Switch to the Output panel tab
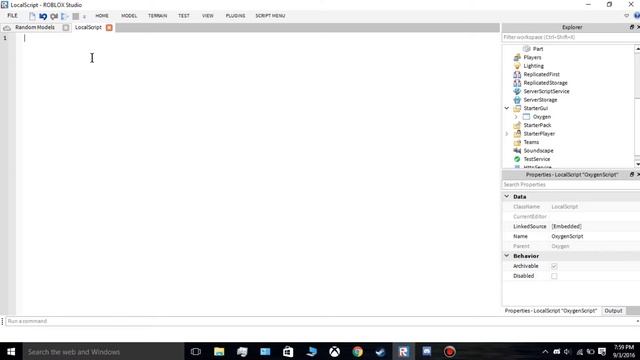Image resolution: width=640 pixels, height=360 pixels. click(613, 311)
